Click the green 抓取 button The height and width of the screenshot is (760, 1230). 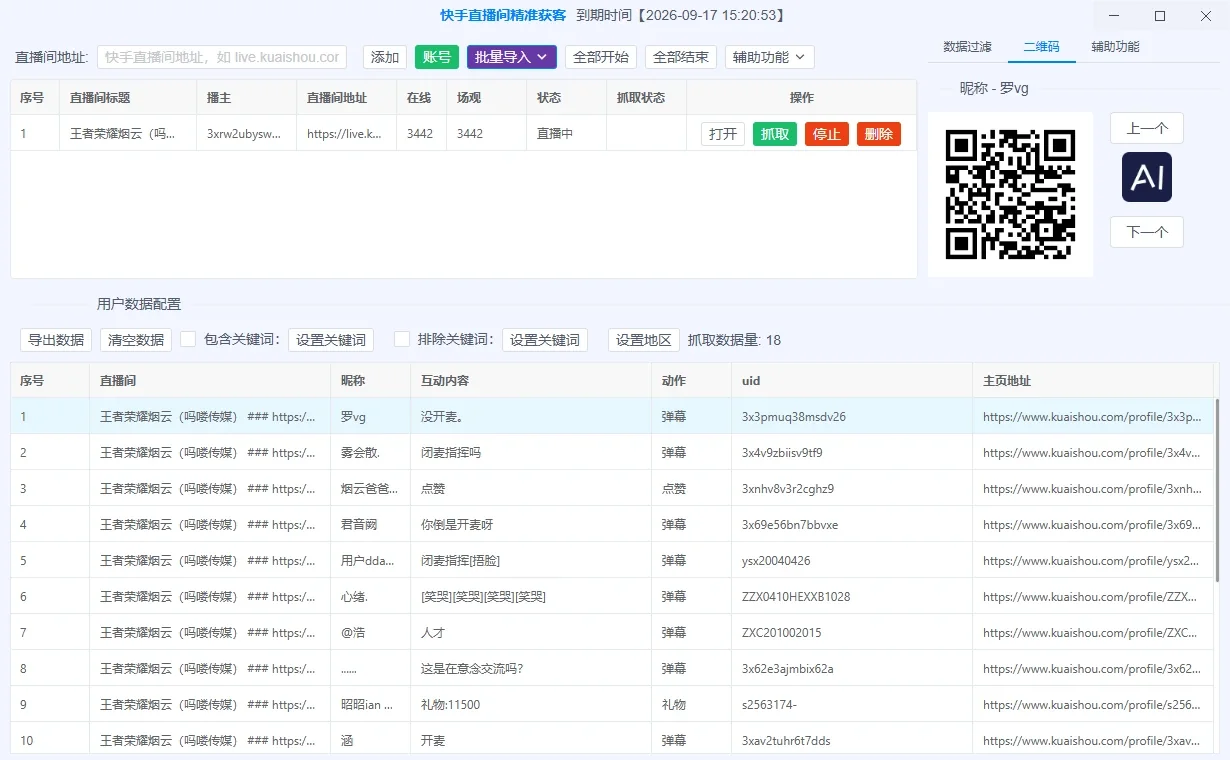pyautogui.click(x=775, y=134)
